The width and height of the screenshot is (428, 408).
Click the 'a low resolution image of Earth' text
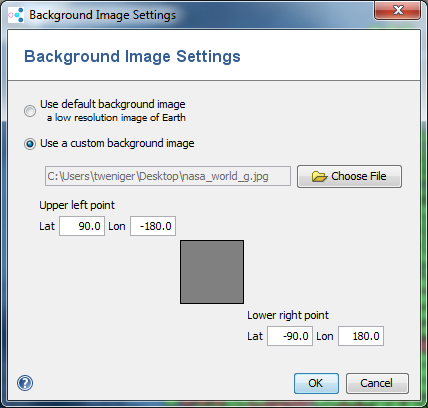click(116, 118)
